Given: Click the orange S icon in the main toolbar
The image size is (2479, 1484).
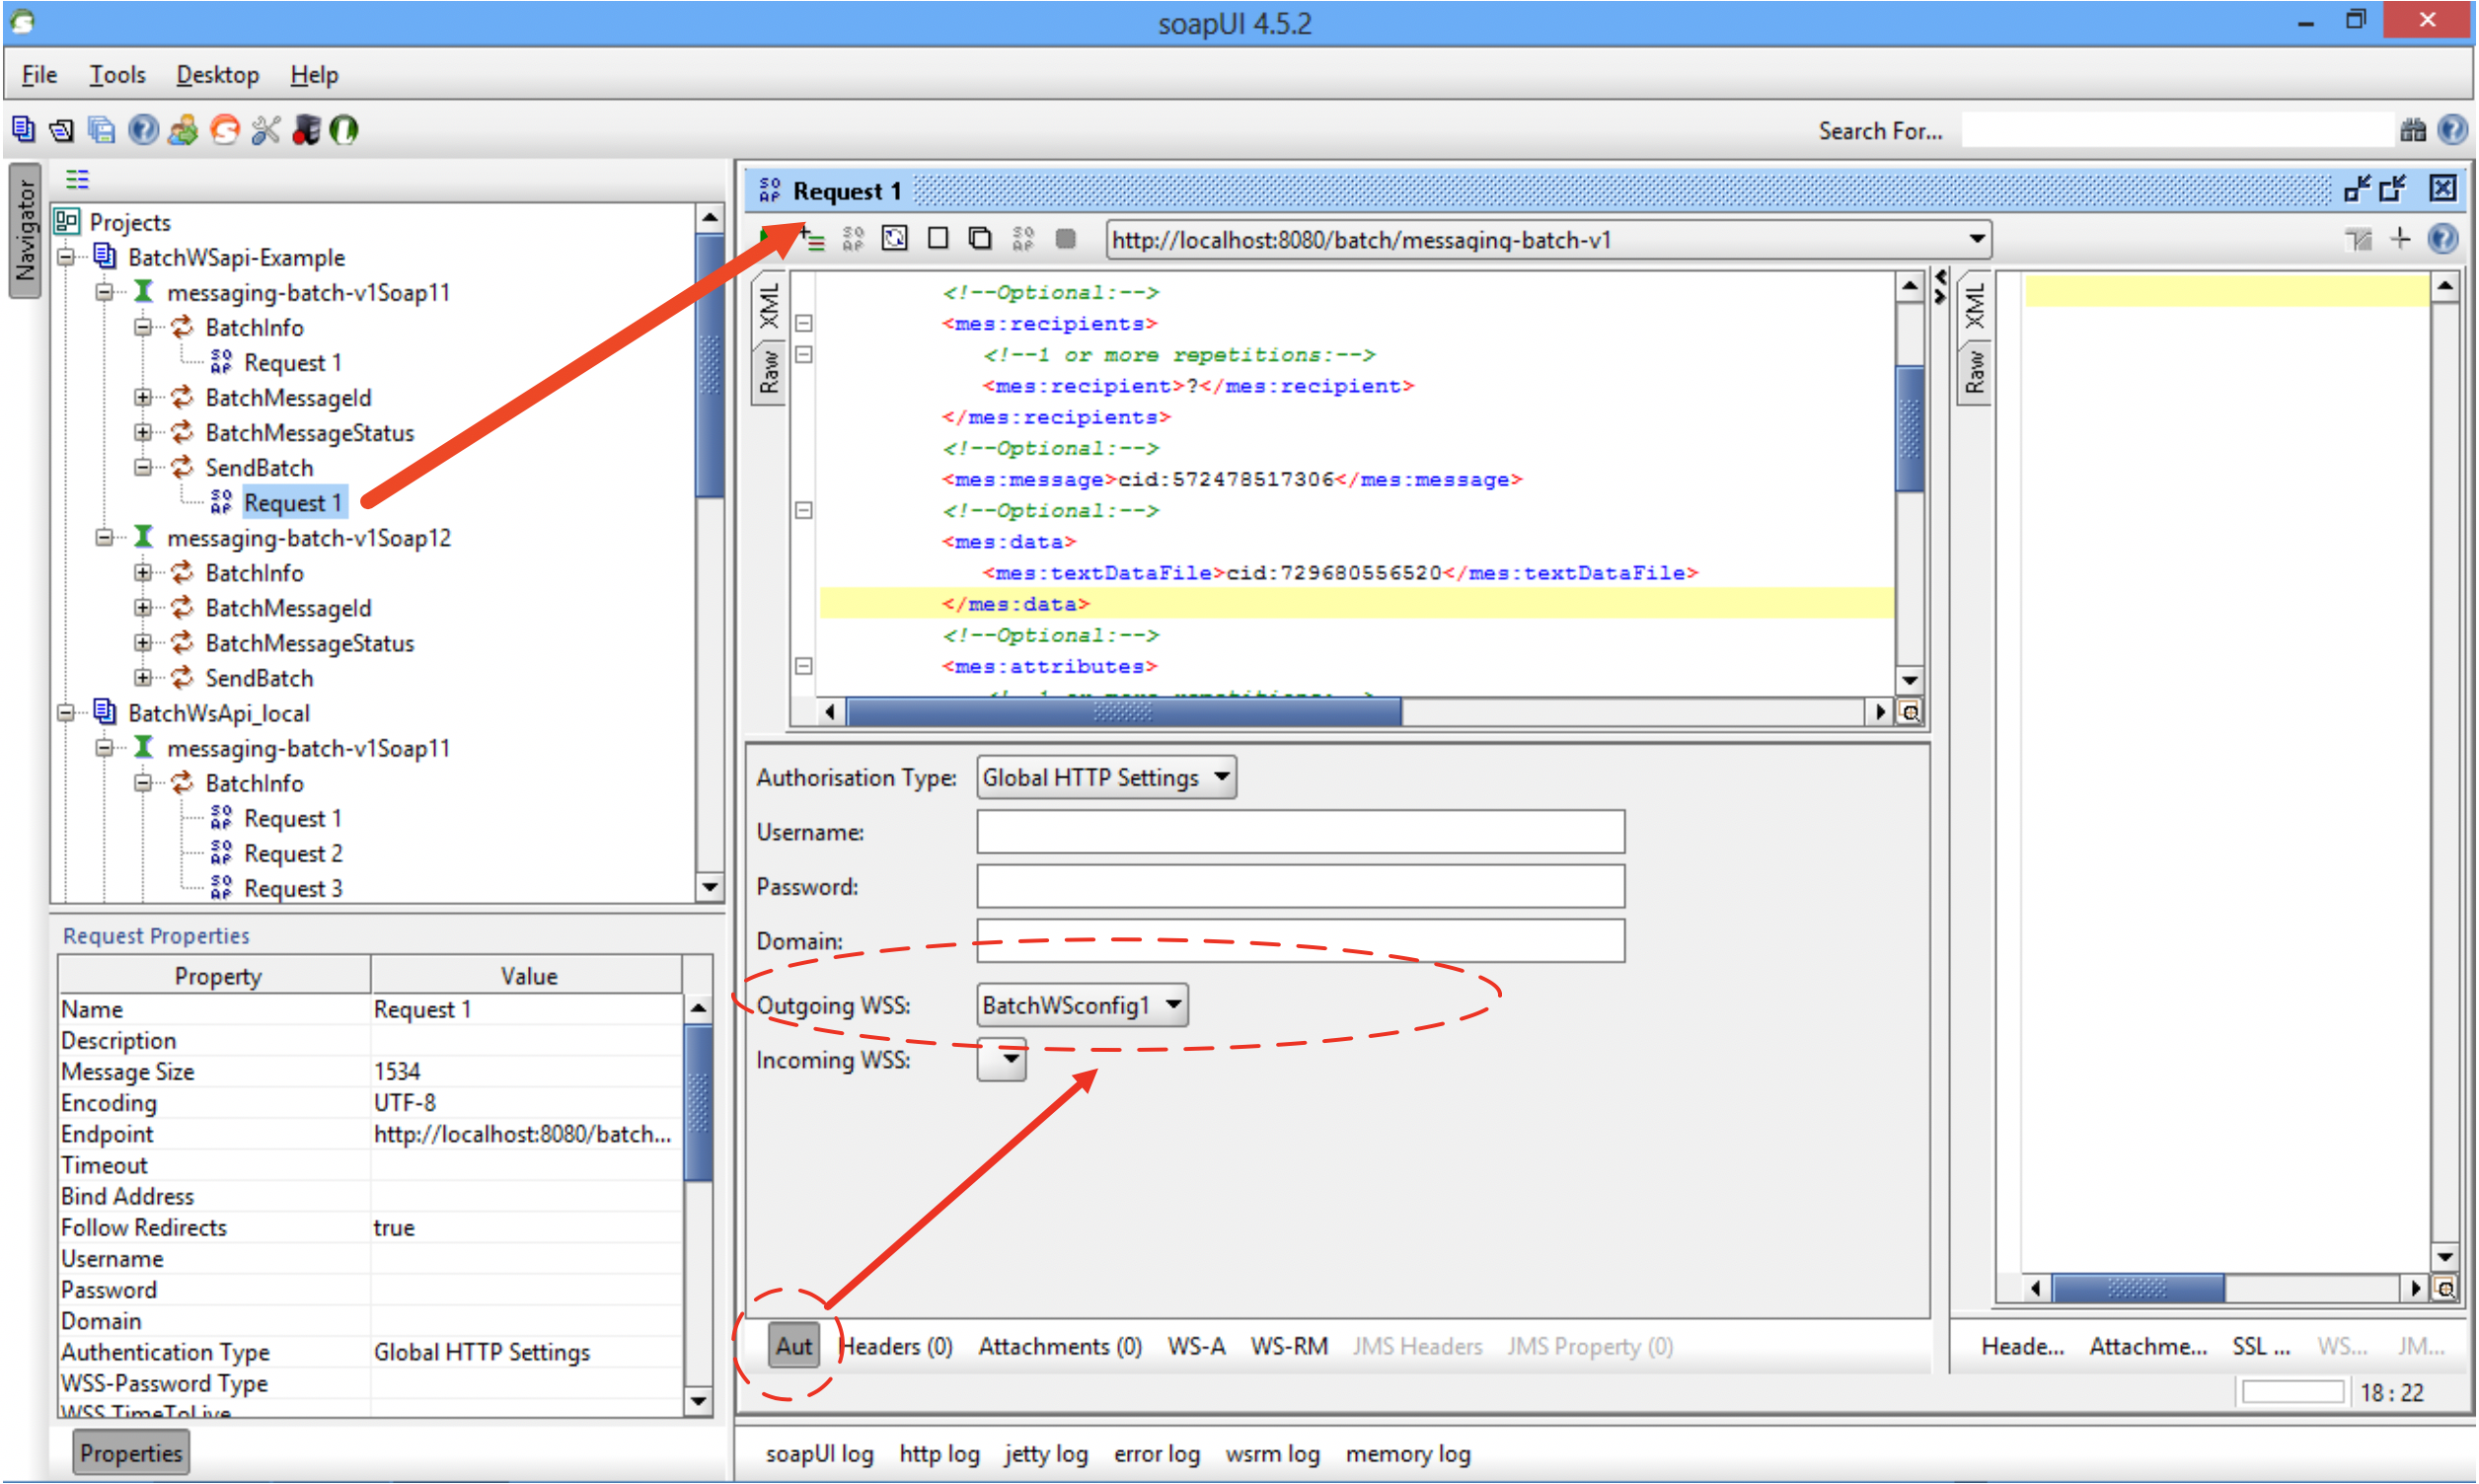Looking at the screenshot, I should pyautogui.click(x=225, y=130).
